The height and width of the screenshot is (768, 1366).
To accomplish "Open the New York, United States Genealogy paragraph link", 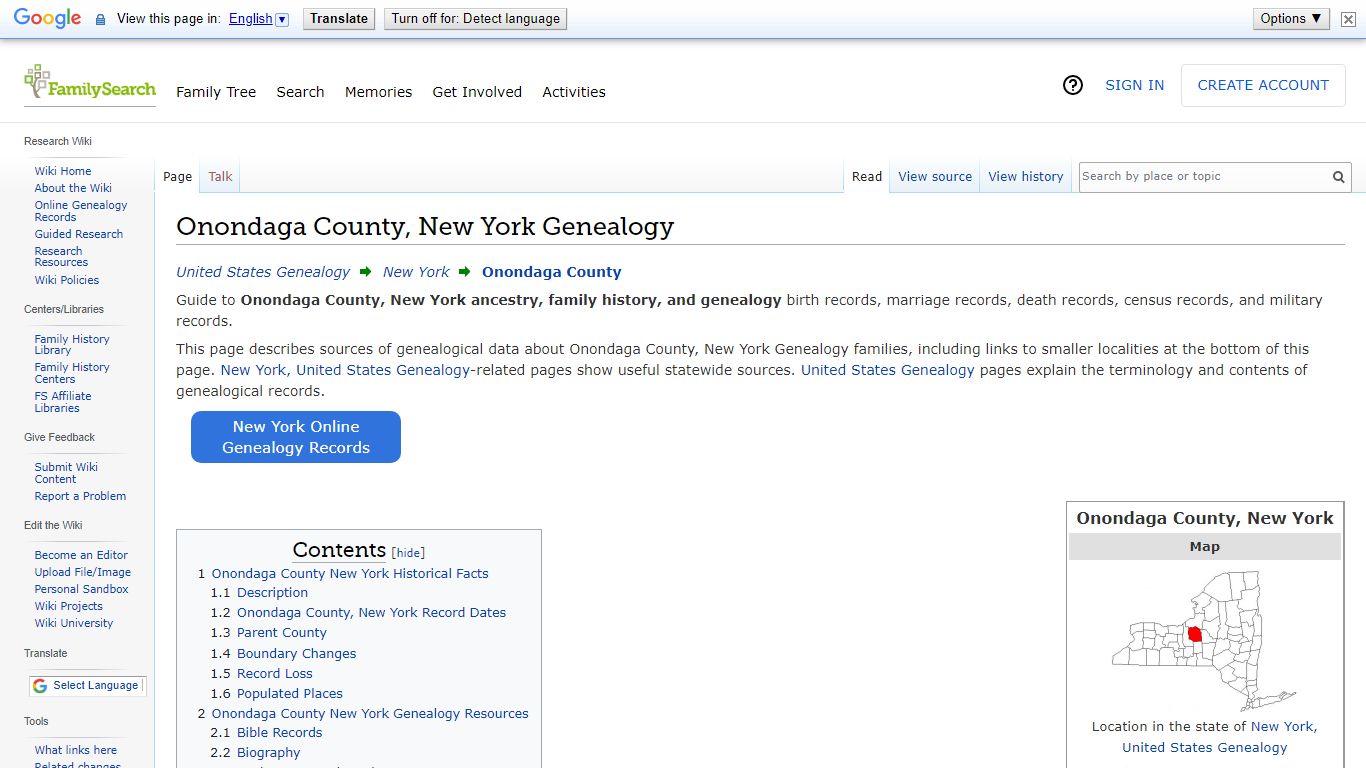I will pyautogui.click(x=345, y=370).
